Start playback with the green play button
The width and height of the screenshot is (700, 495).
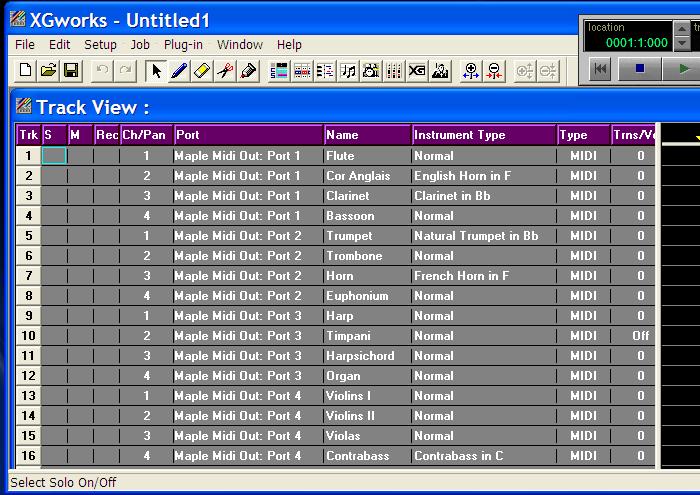683,69
